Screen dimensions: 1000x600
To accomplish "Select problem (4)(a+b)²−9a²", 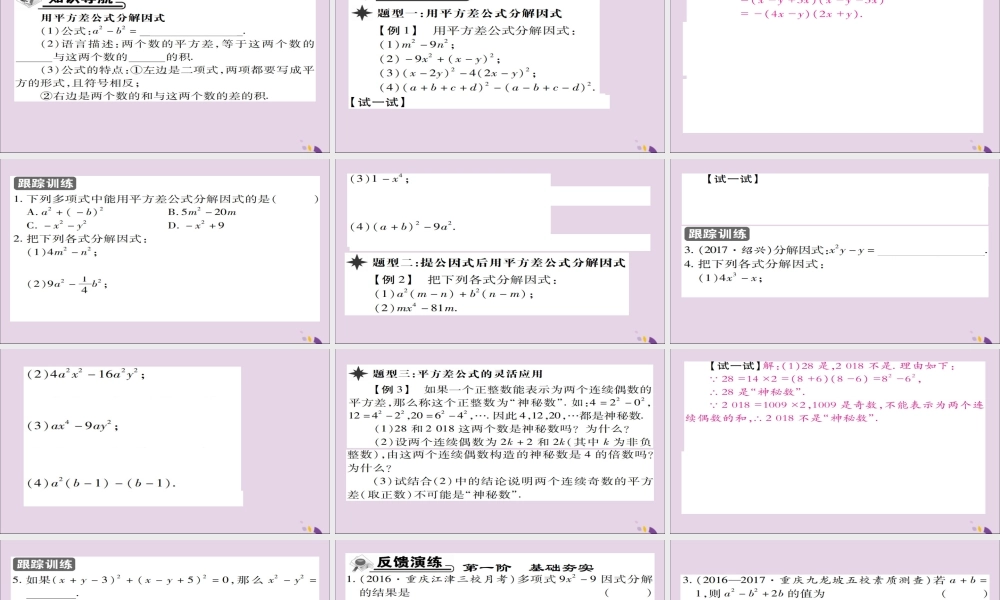I will (402, 226).
